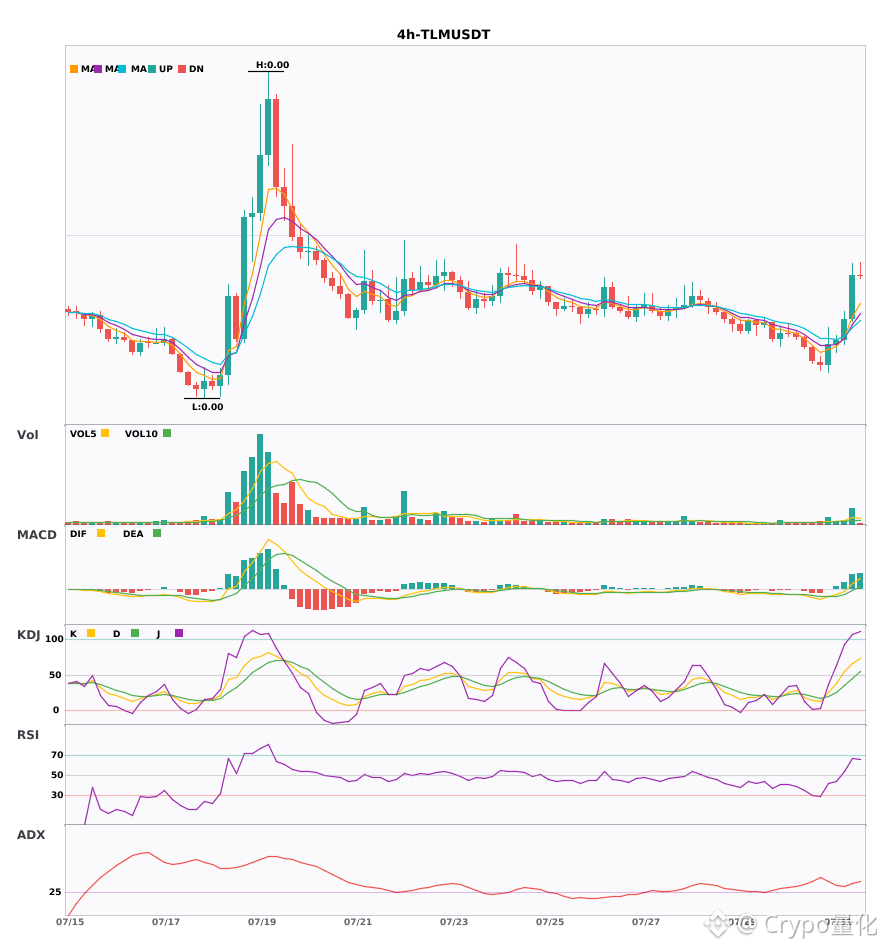The width and height of the screenshot is (885, 950).
Task: Click the 70 level on the RSI axis
Action: click(57, 755)
